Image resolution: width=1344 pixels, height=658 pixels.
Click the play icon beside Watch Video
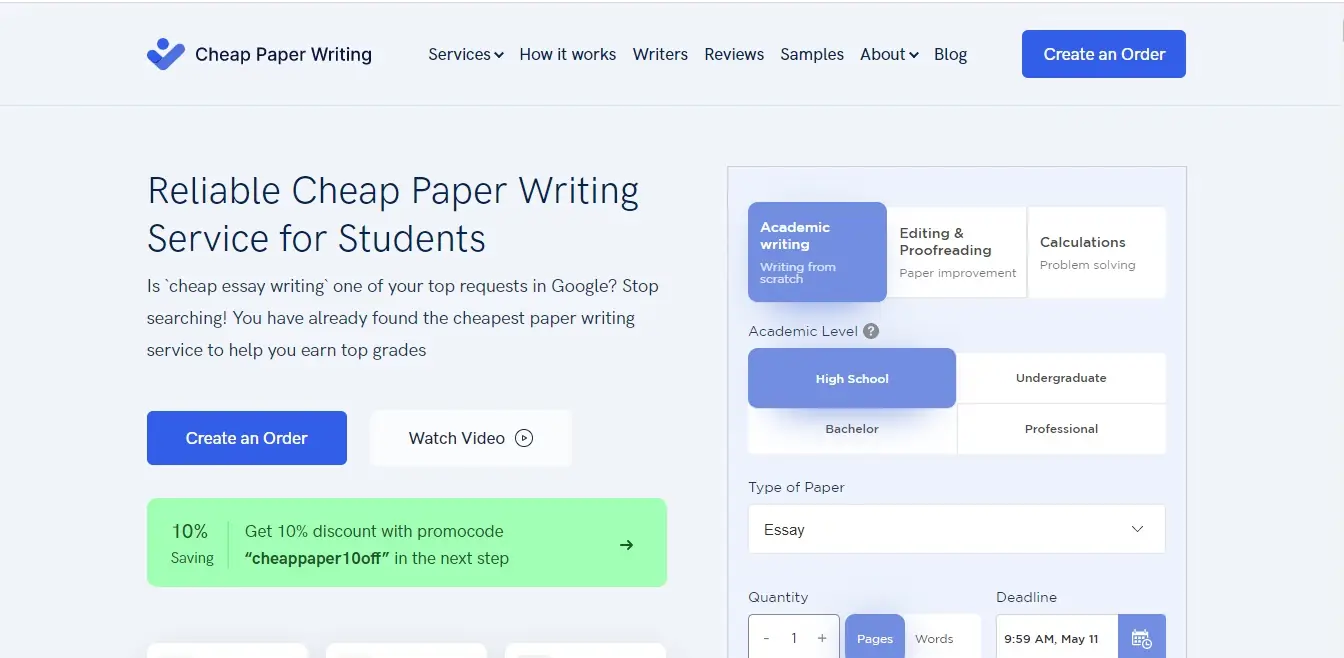[524, 438]
